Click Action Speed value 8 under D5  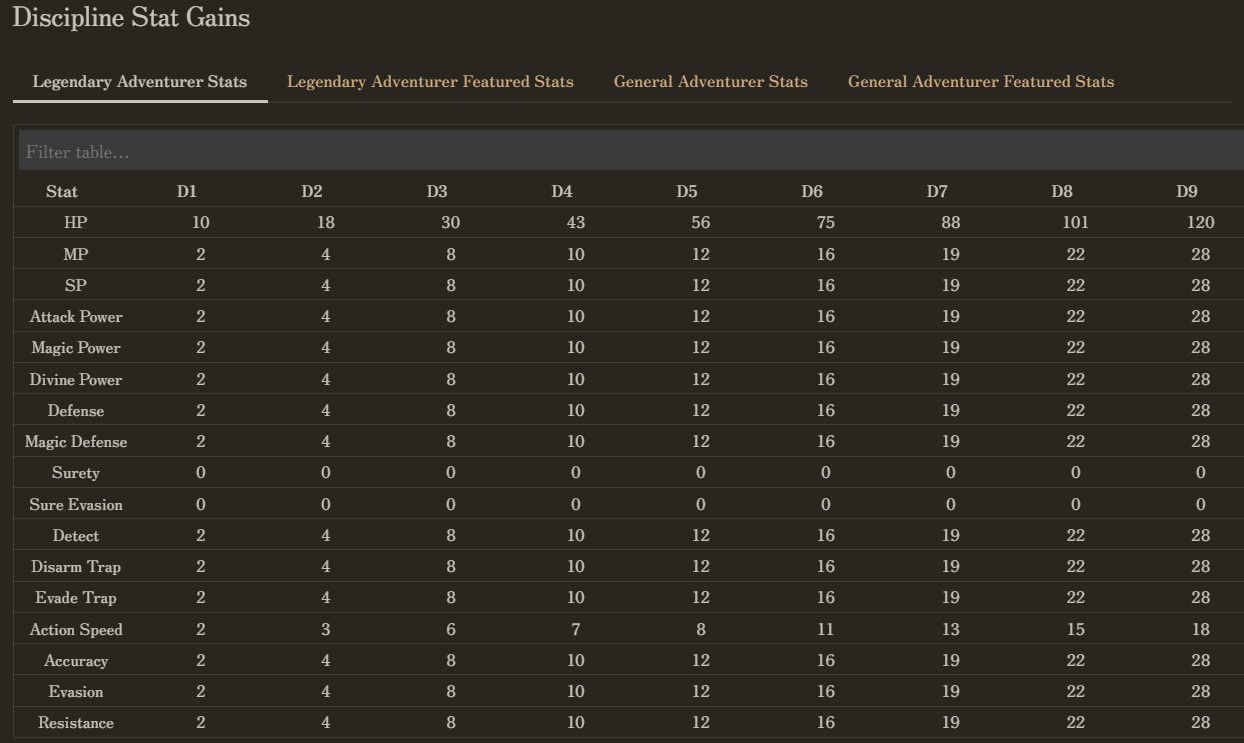[701, 630]
